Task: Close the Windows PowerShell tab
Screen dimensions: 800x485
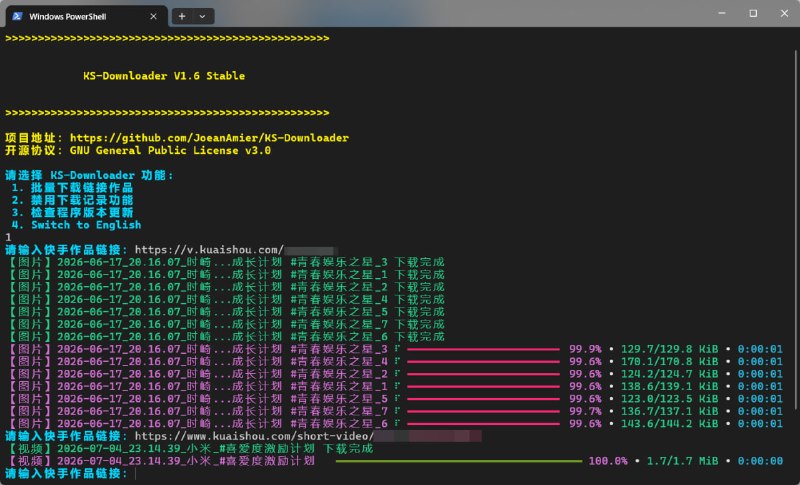Action: point(153,16)
